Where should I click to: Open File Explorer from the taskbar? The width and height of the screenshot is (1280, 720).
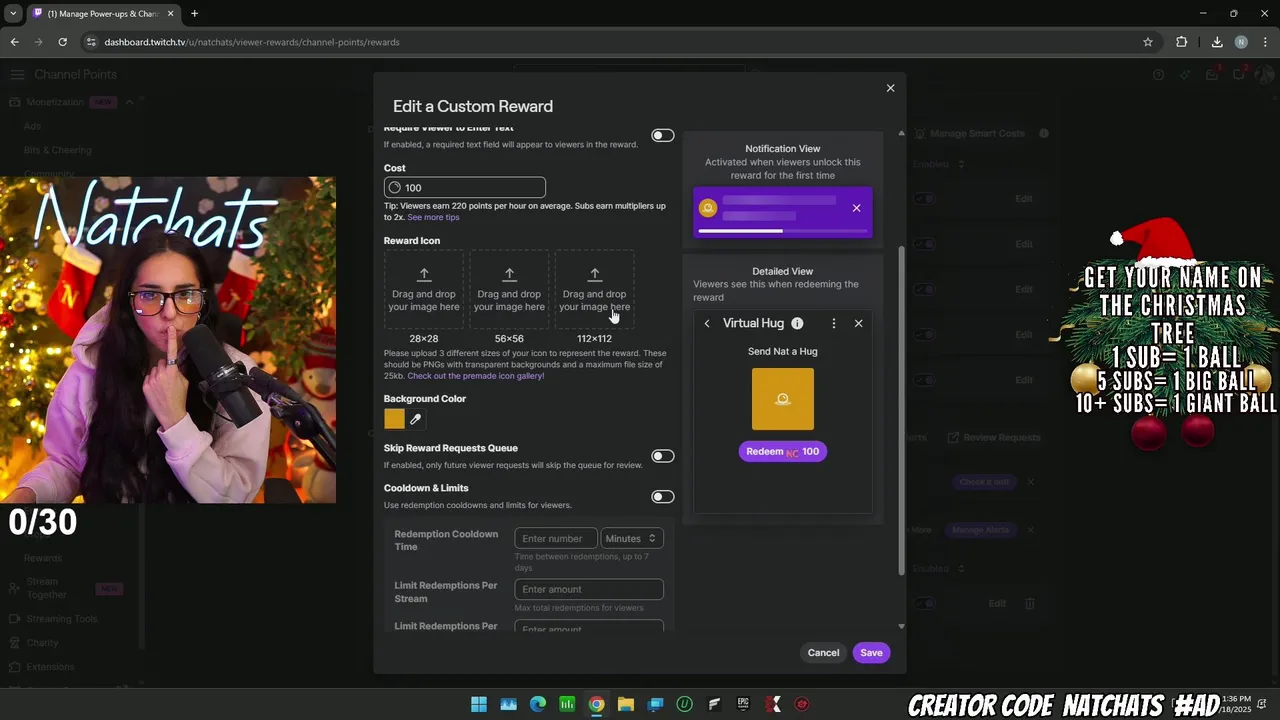tap(626, 704)
